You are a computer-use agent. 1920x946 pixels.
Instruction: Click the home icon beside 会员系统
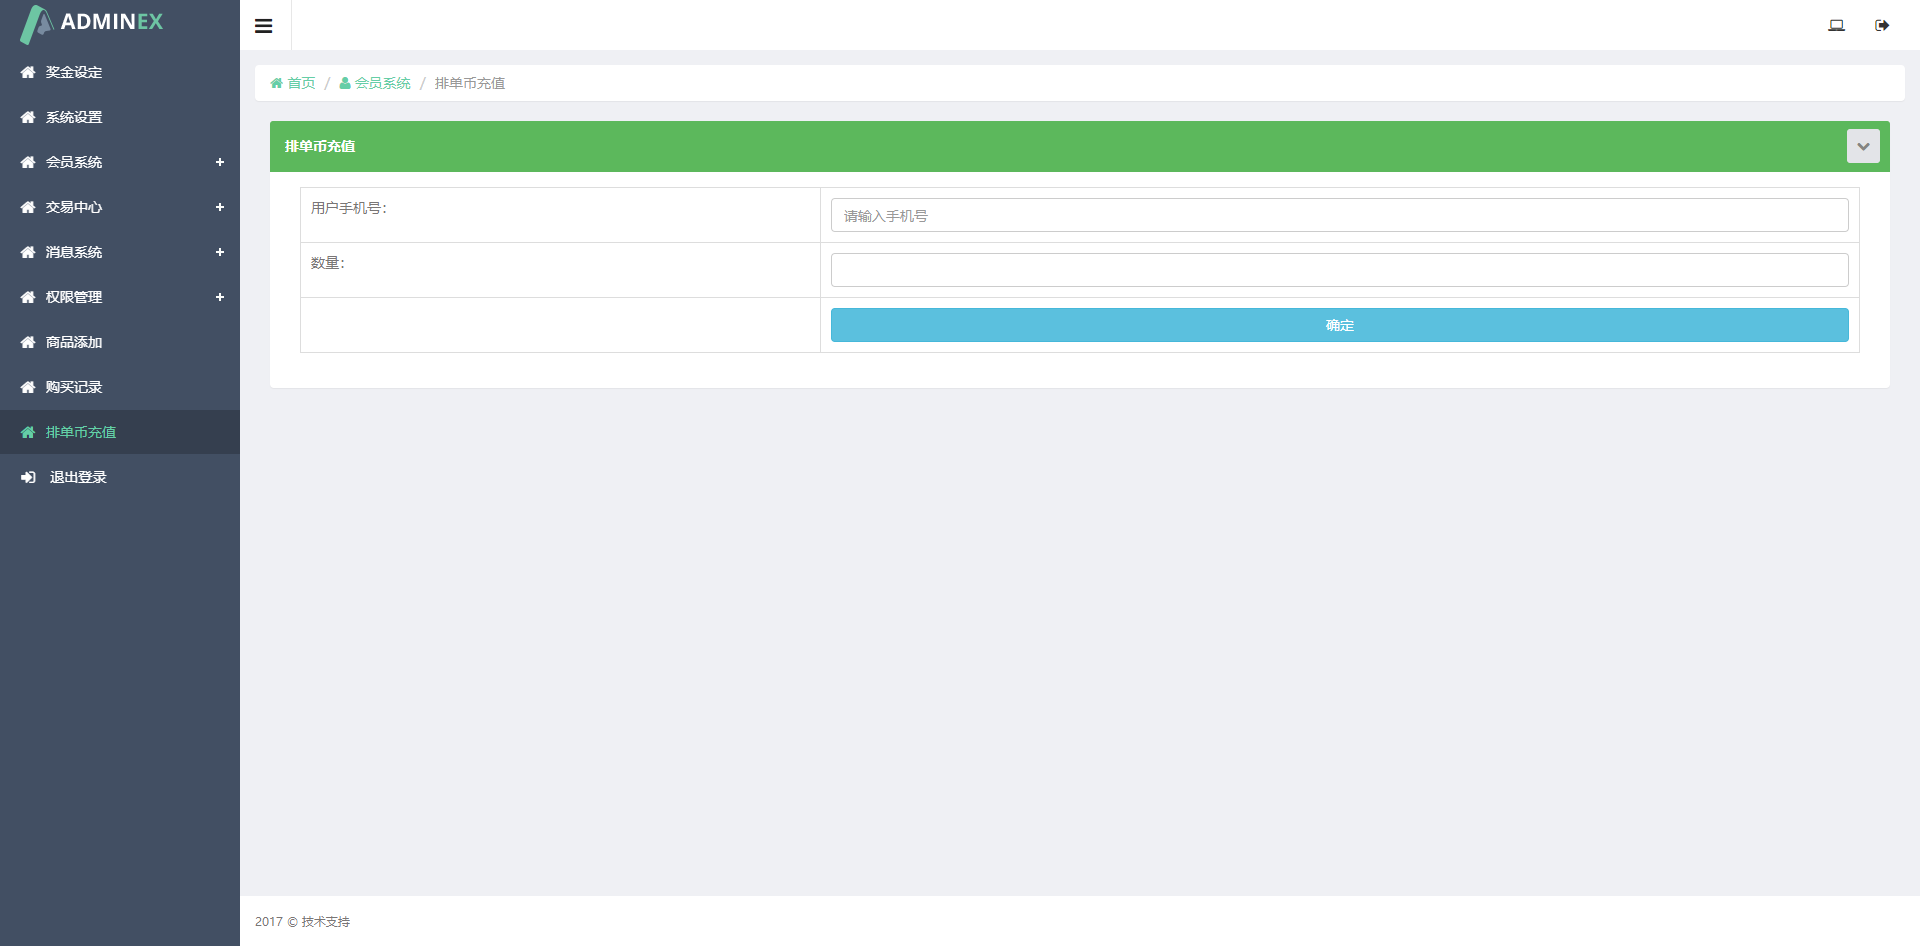[28, 162]
